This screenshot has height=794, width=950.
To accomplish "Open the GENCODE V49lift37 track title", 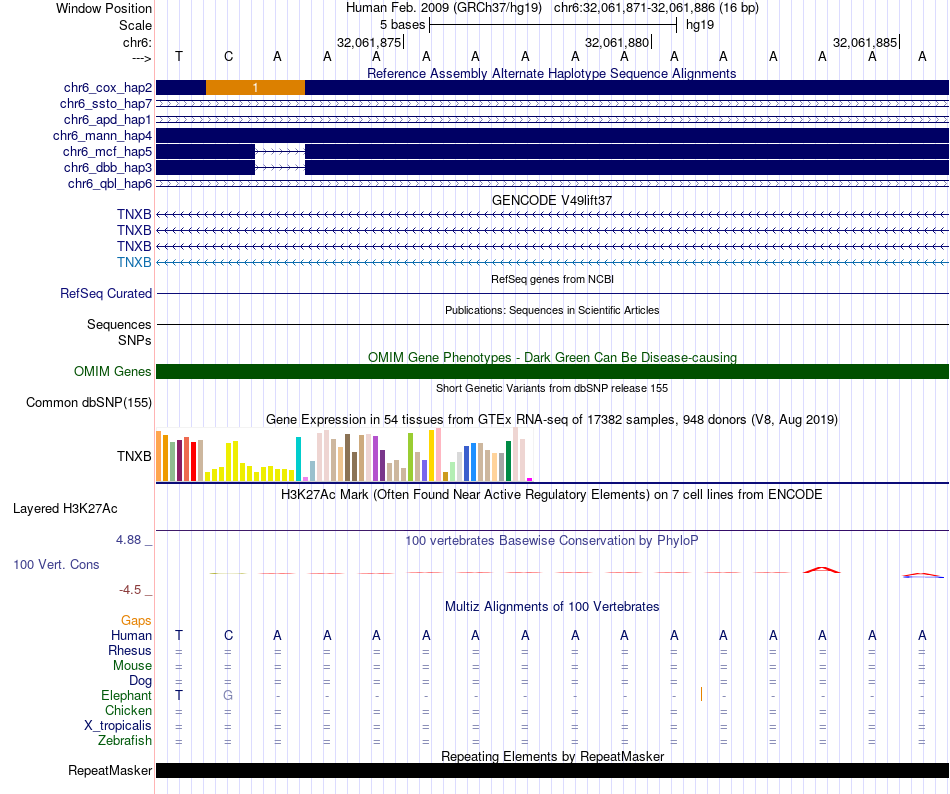I will 552,200.
